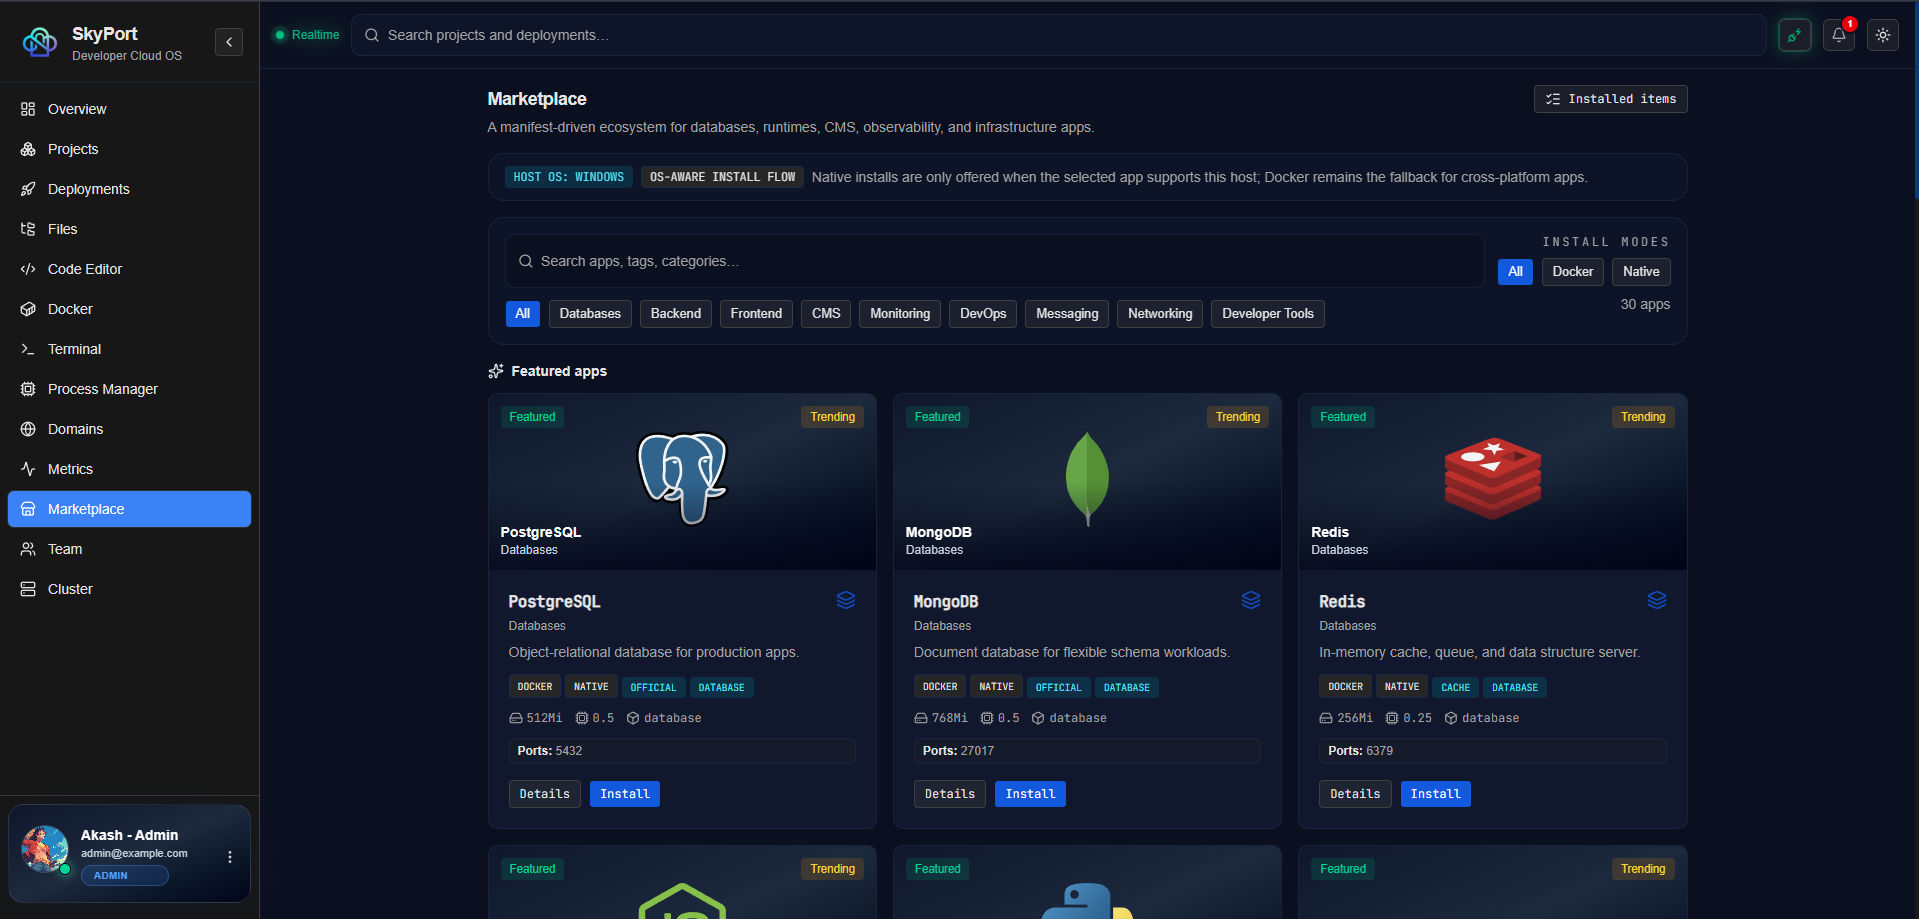The image size is (1919, 919).
Task: Click the ADMIN role badge
Action: pos(125,876)
